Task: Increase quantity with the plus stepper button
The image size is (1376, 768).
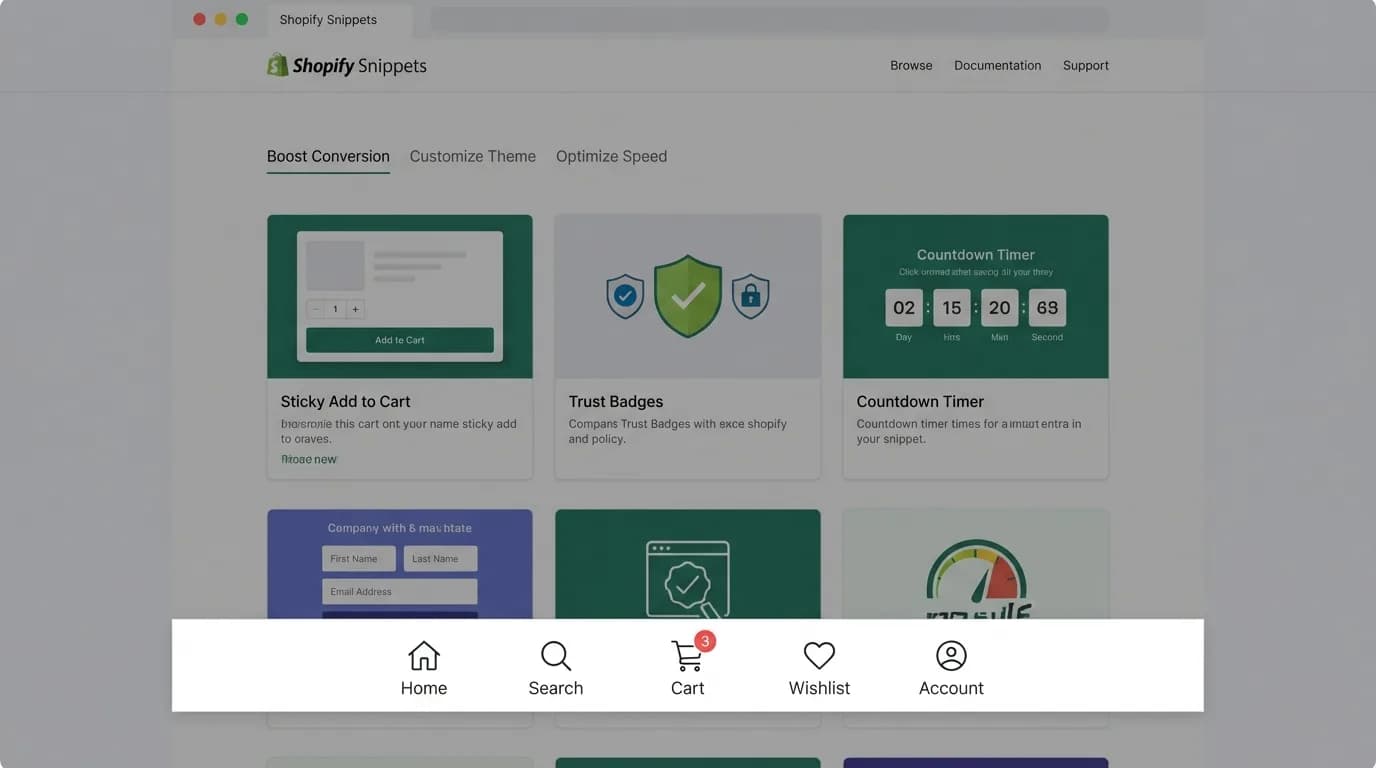Action: point(355,310)
